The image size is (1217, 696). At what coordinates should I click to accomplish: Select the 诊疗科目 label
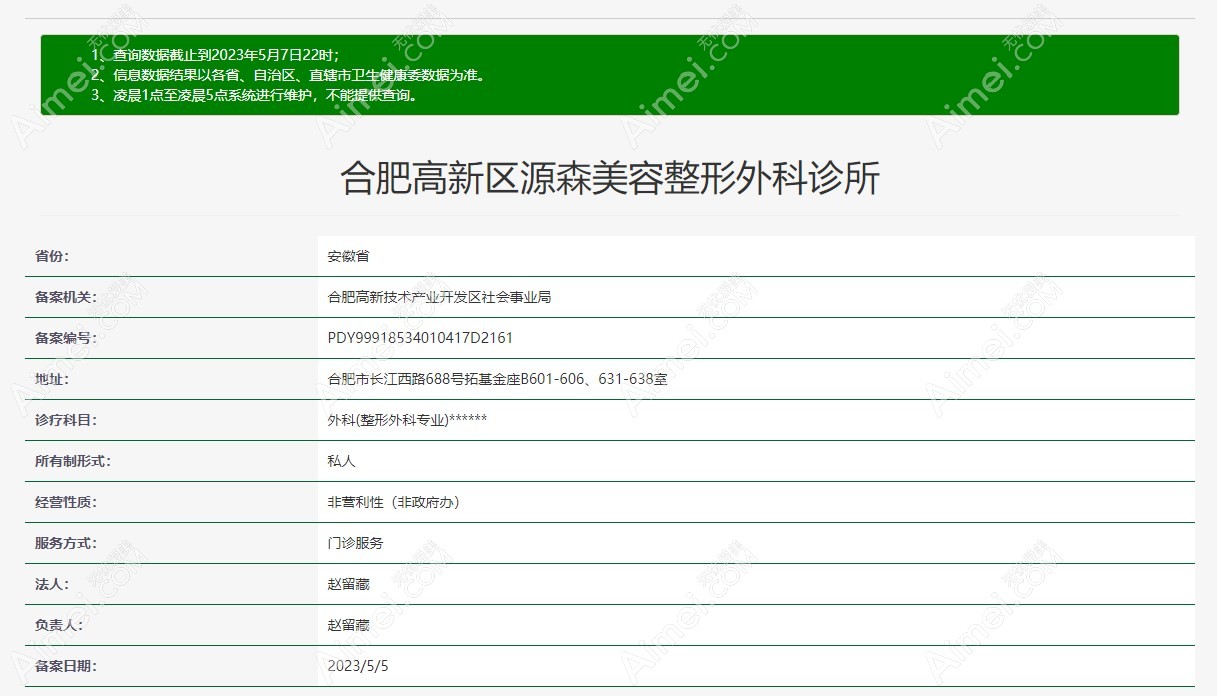(66, 420)
